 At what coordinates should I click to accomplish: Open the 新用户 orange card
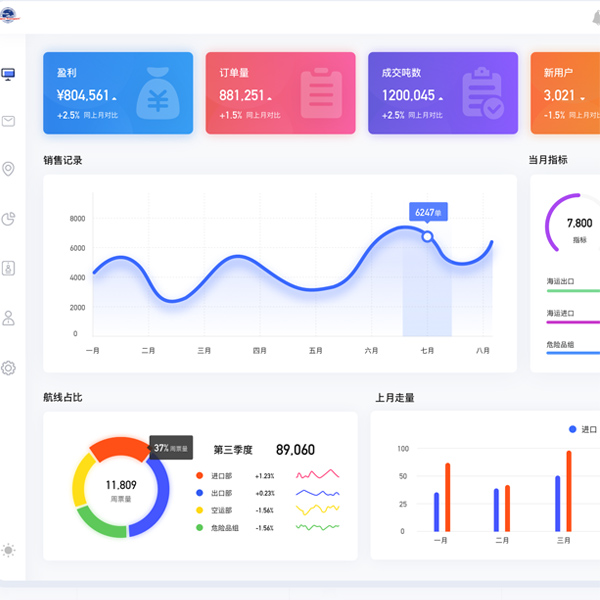(x=565, y=92)
